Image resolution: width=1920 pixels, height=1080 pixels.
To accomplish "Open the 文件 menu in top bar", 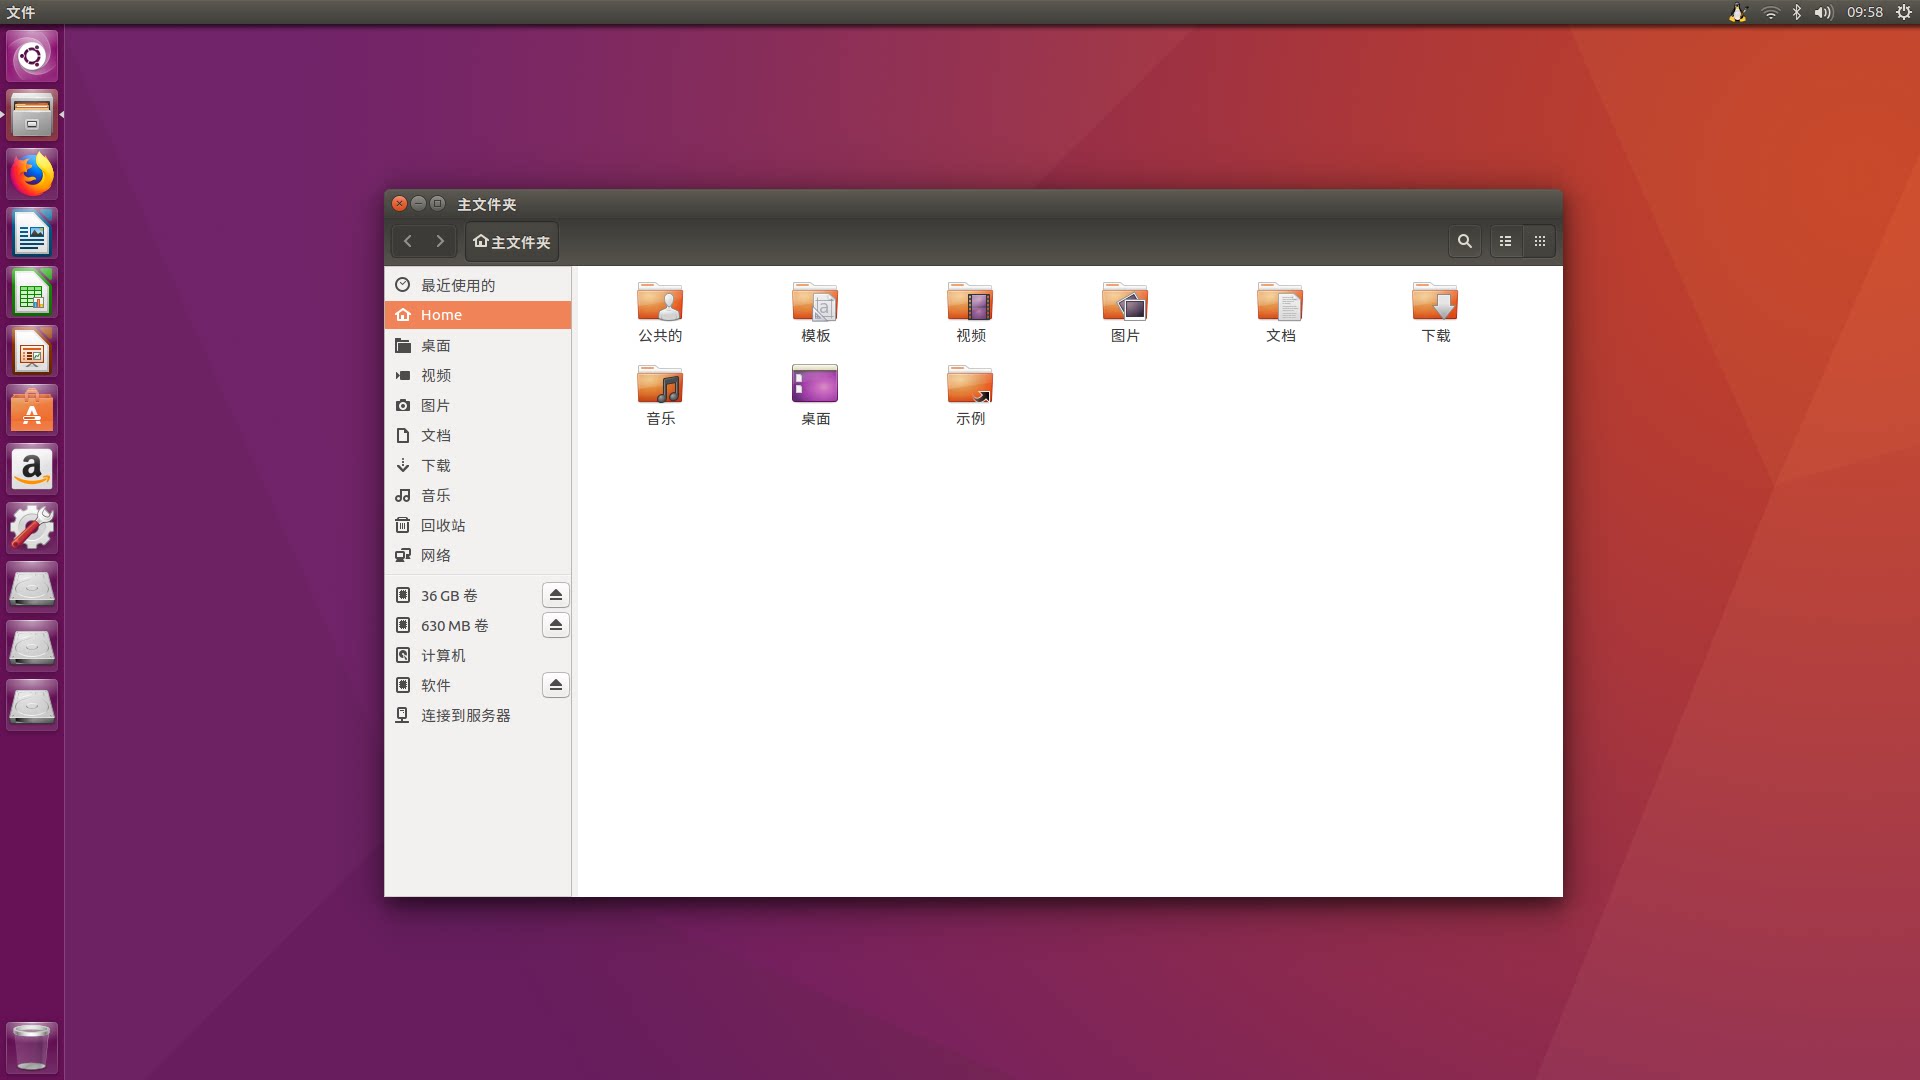I will tap(20, 12).
